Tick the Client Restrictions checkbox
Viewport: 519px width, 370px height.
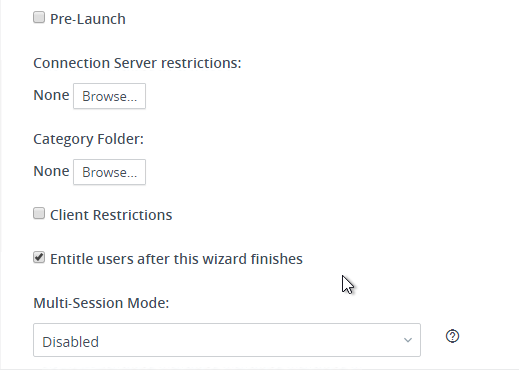[39, 213]
